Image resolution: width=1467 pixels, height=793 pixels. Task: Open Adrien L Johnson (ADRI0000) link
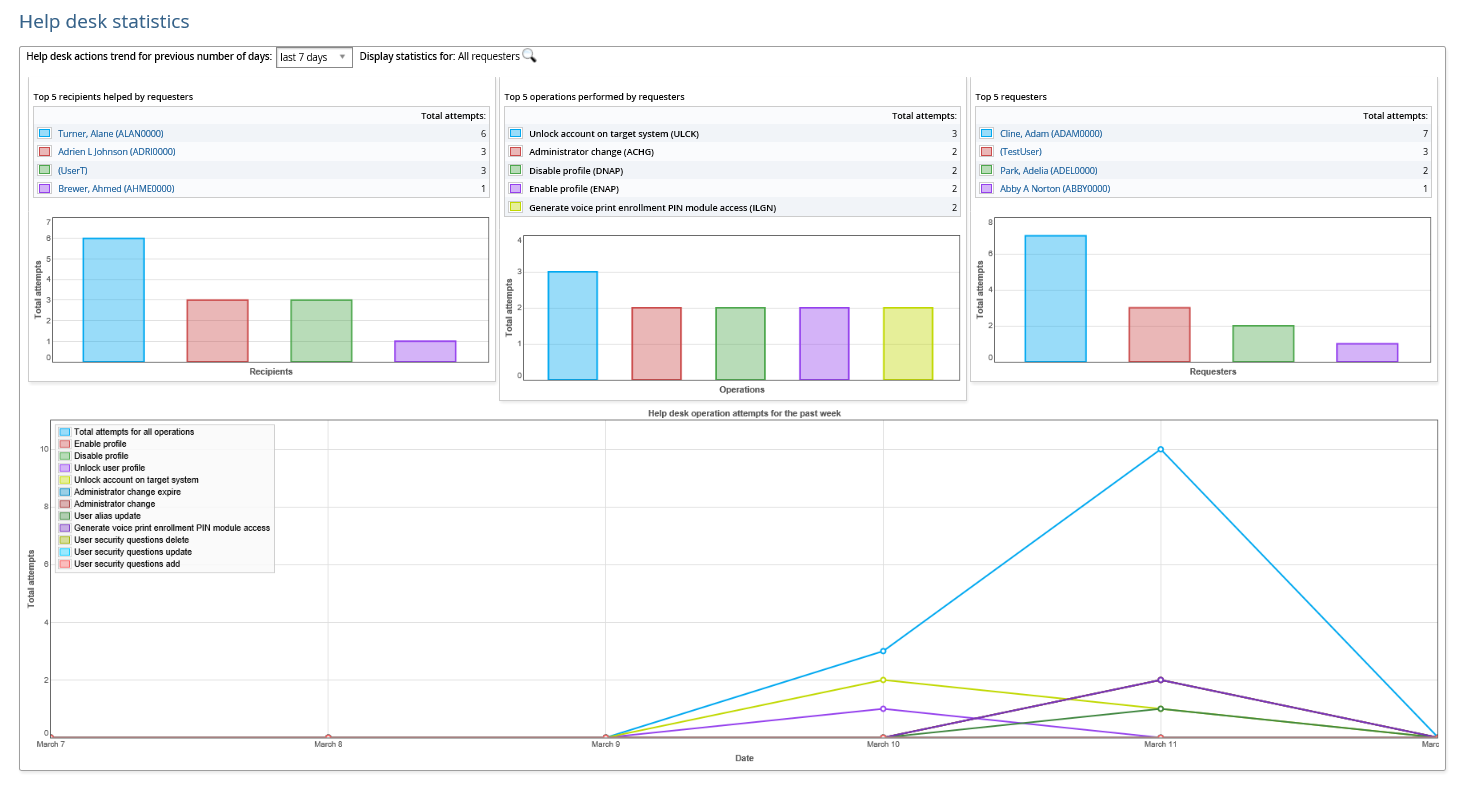click(x=116, y=152)
